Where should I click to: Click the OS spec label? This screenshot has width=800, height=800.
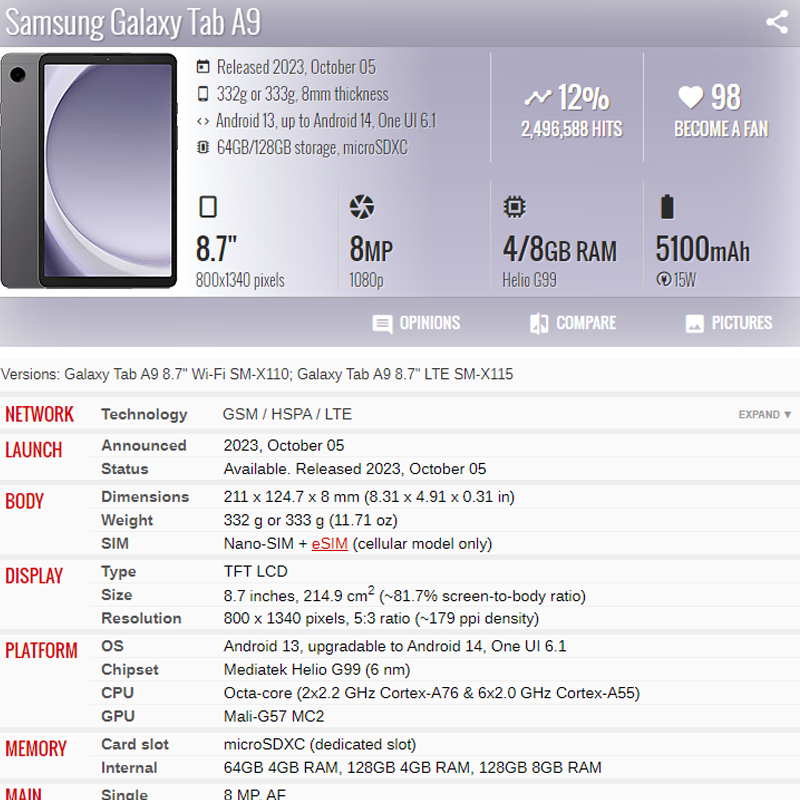tap(112, 646)
